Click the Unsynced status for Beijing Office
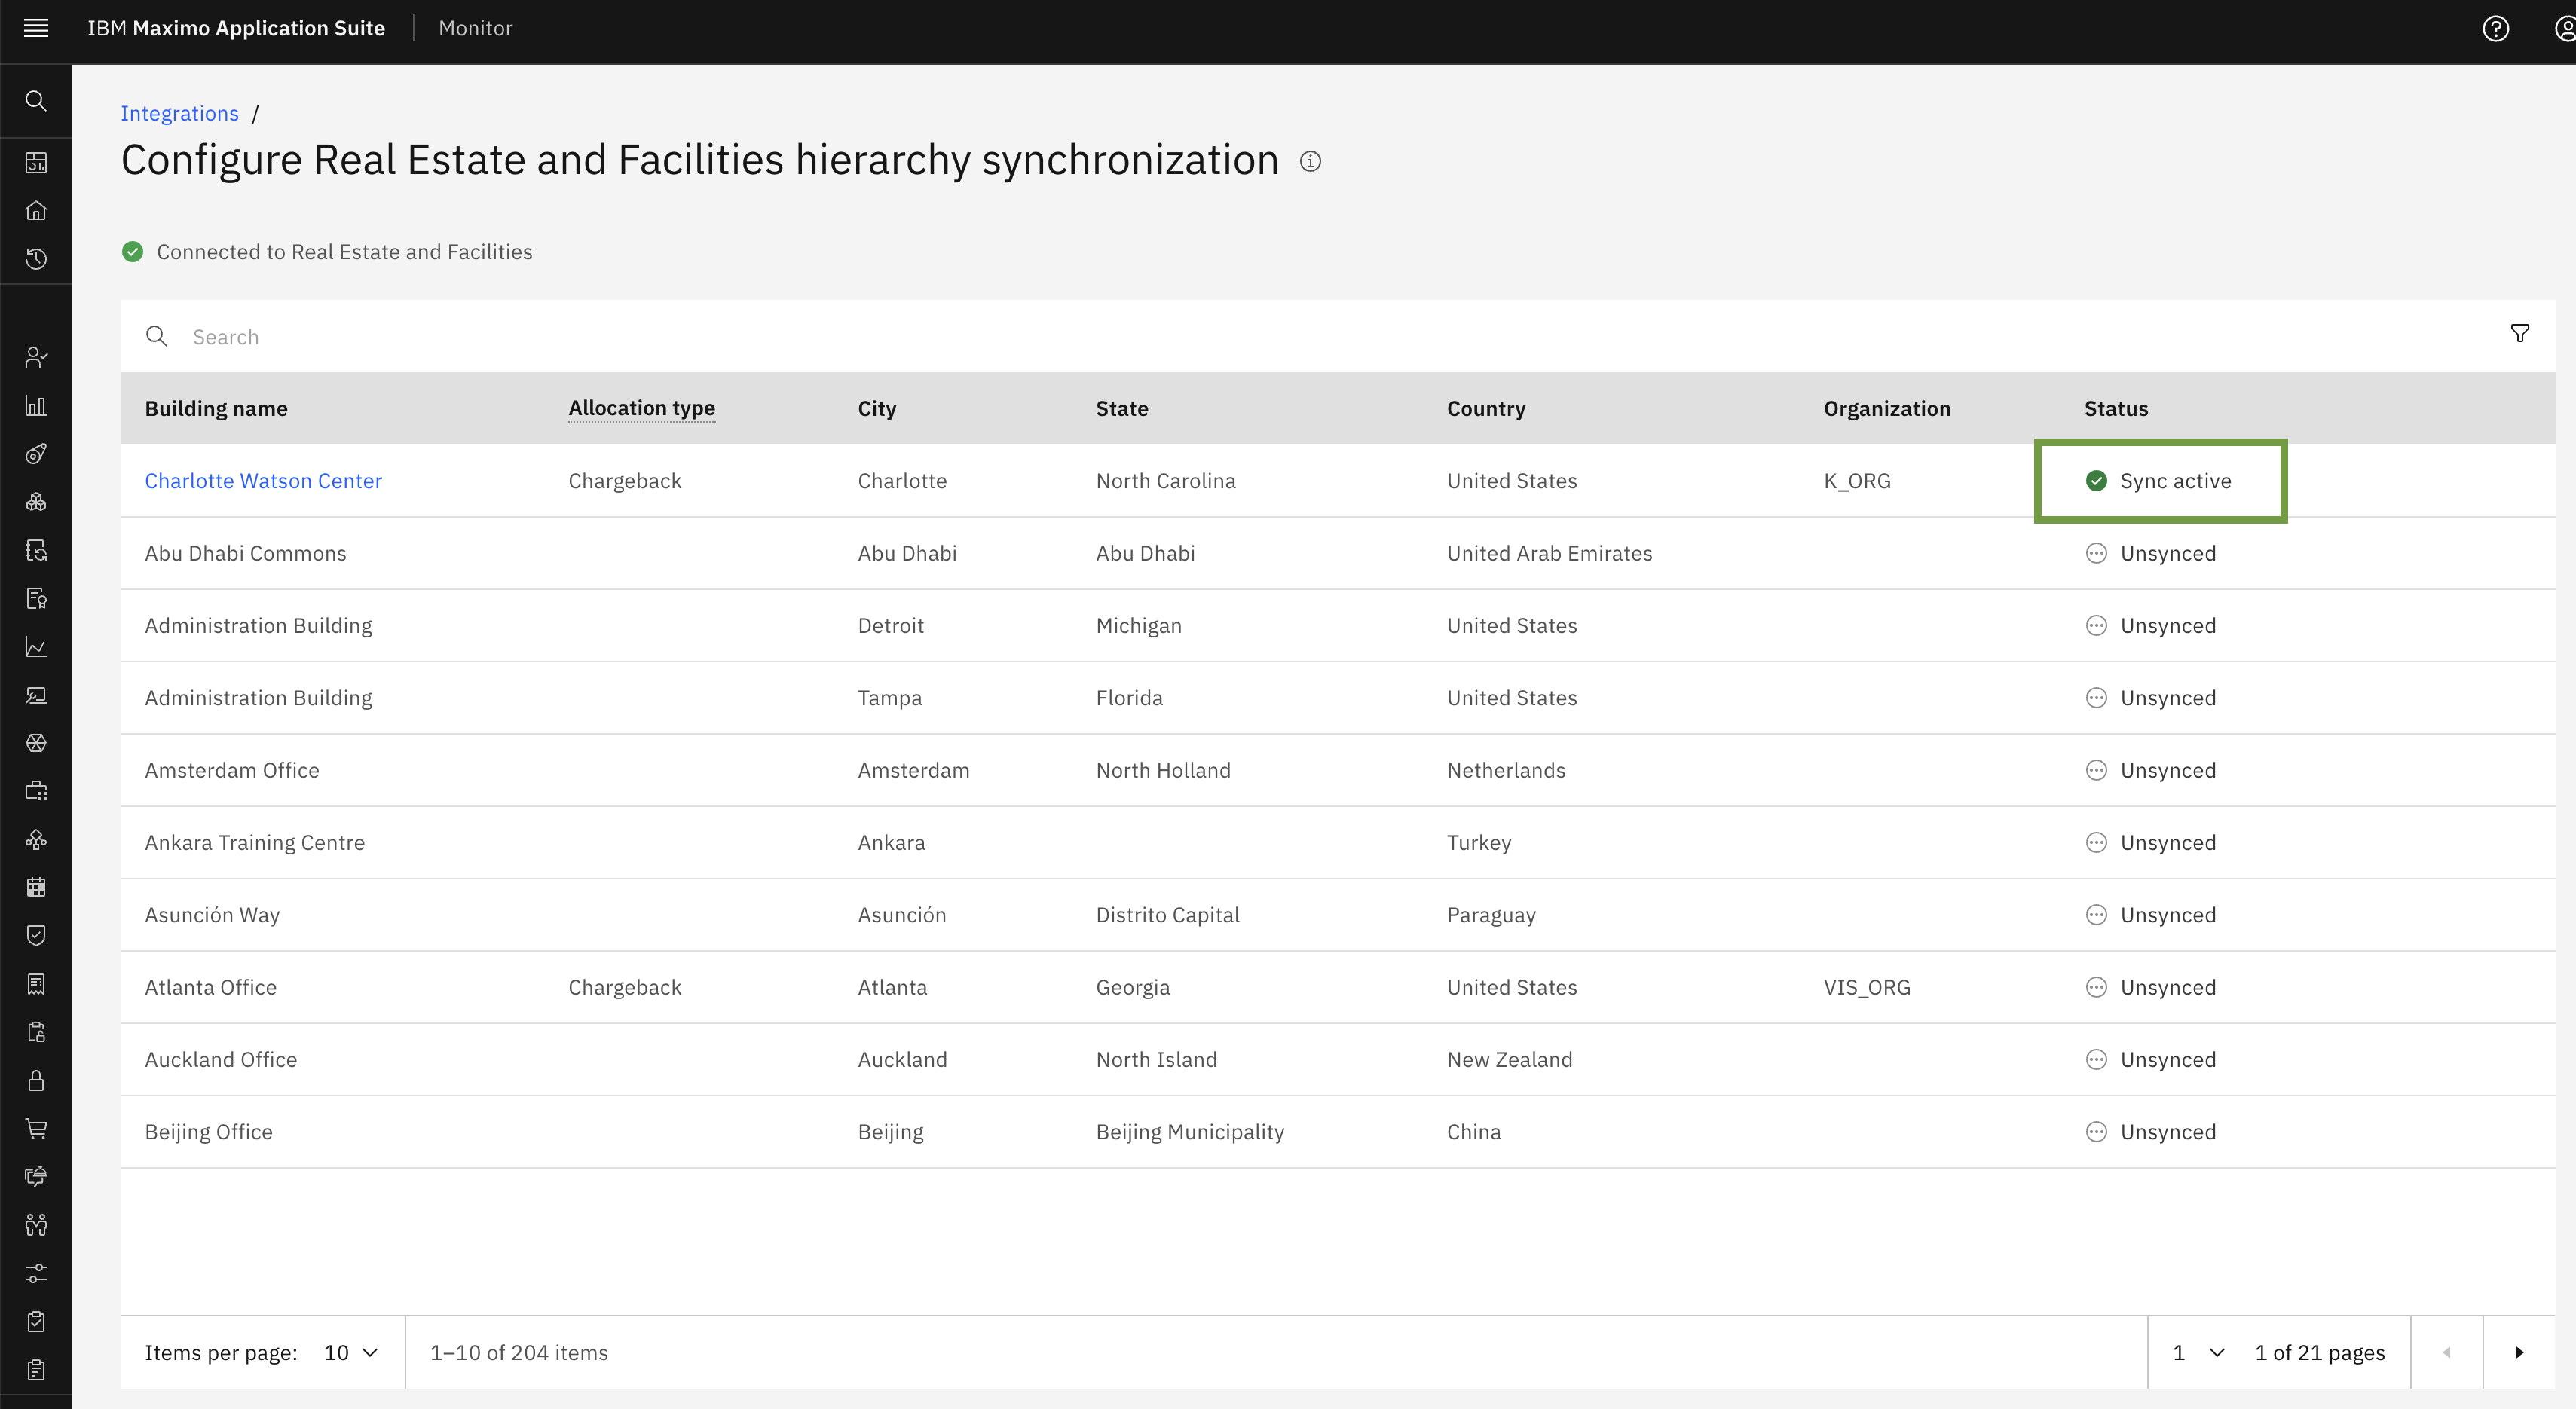The height and width of the screenshot is (1409, 2576). [x=2151, y=1132]
